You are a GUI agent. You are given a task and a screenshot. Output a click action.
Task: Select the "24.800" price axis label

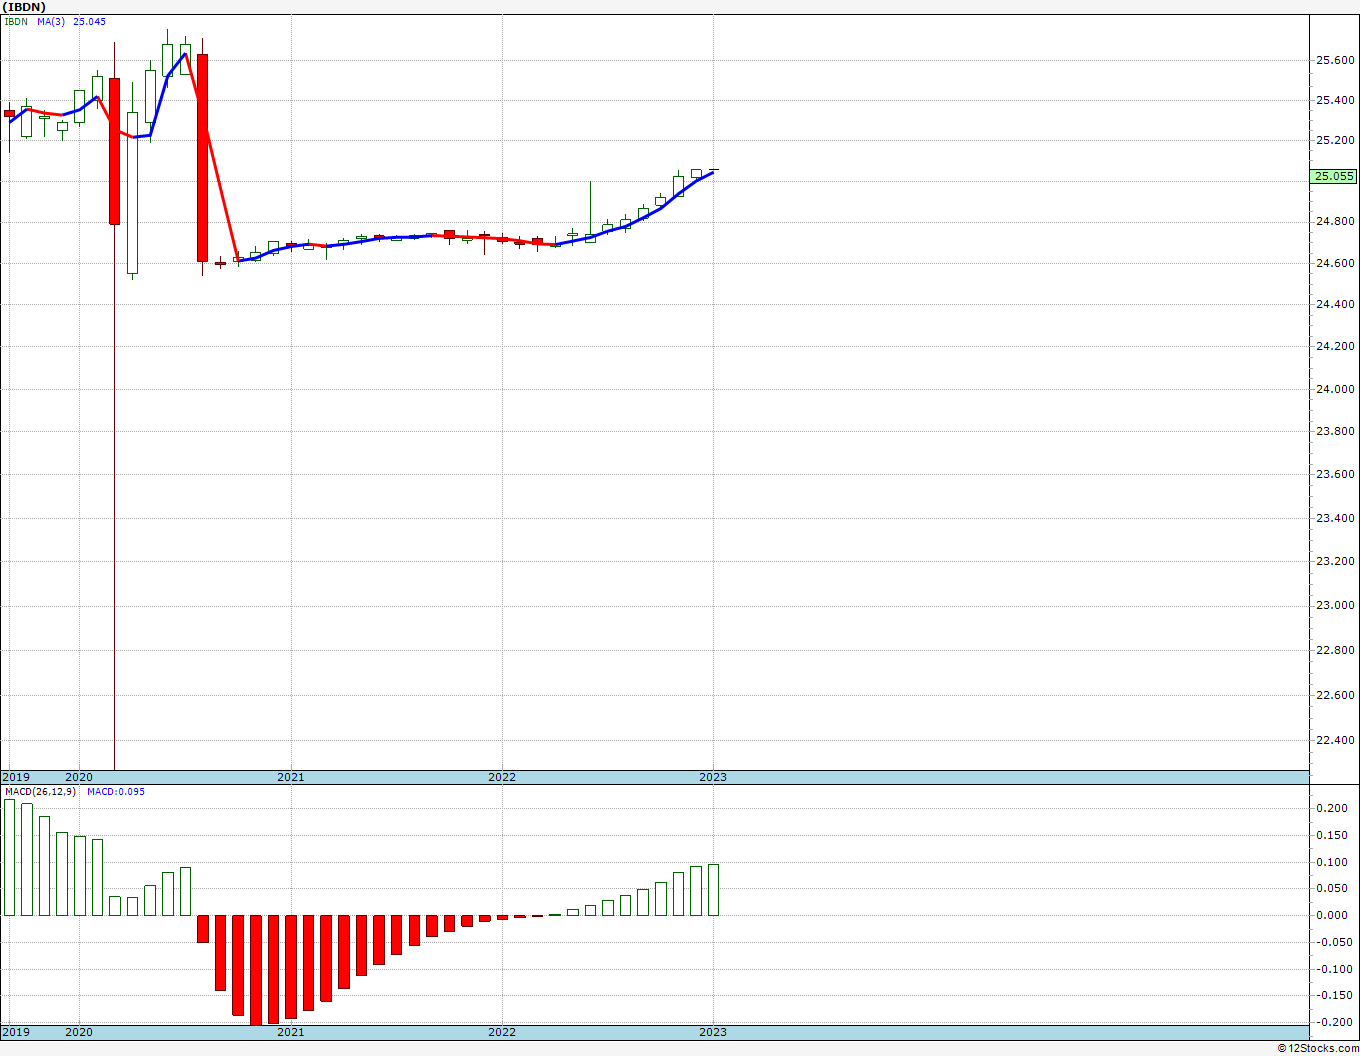pyautogui.click(x=1335, y=221)
